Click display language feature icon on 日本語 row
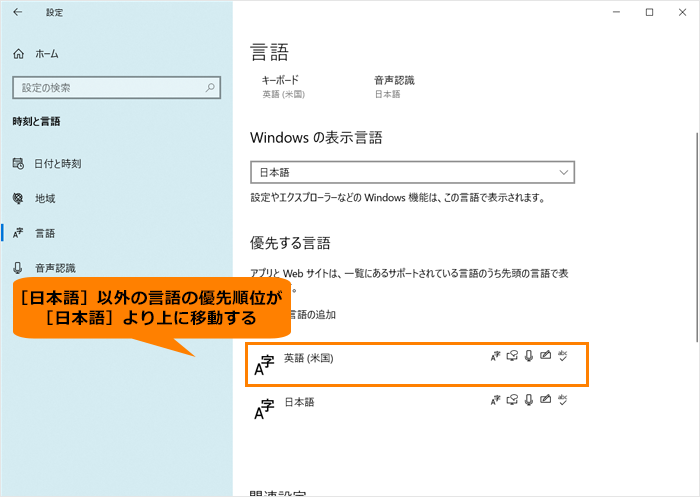This screenshot has height=497, width=700. pos(496,400)
